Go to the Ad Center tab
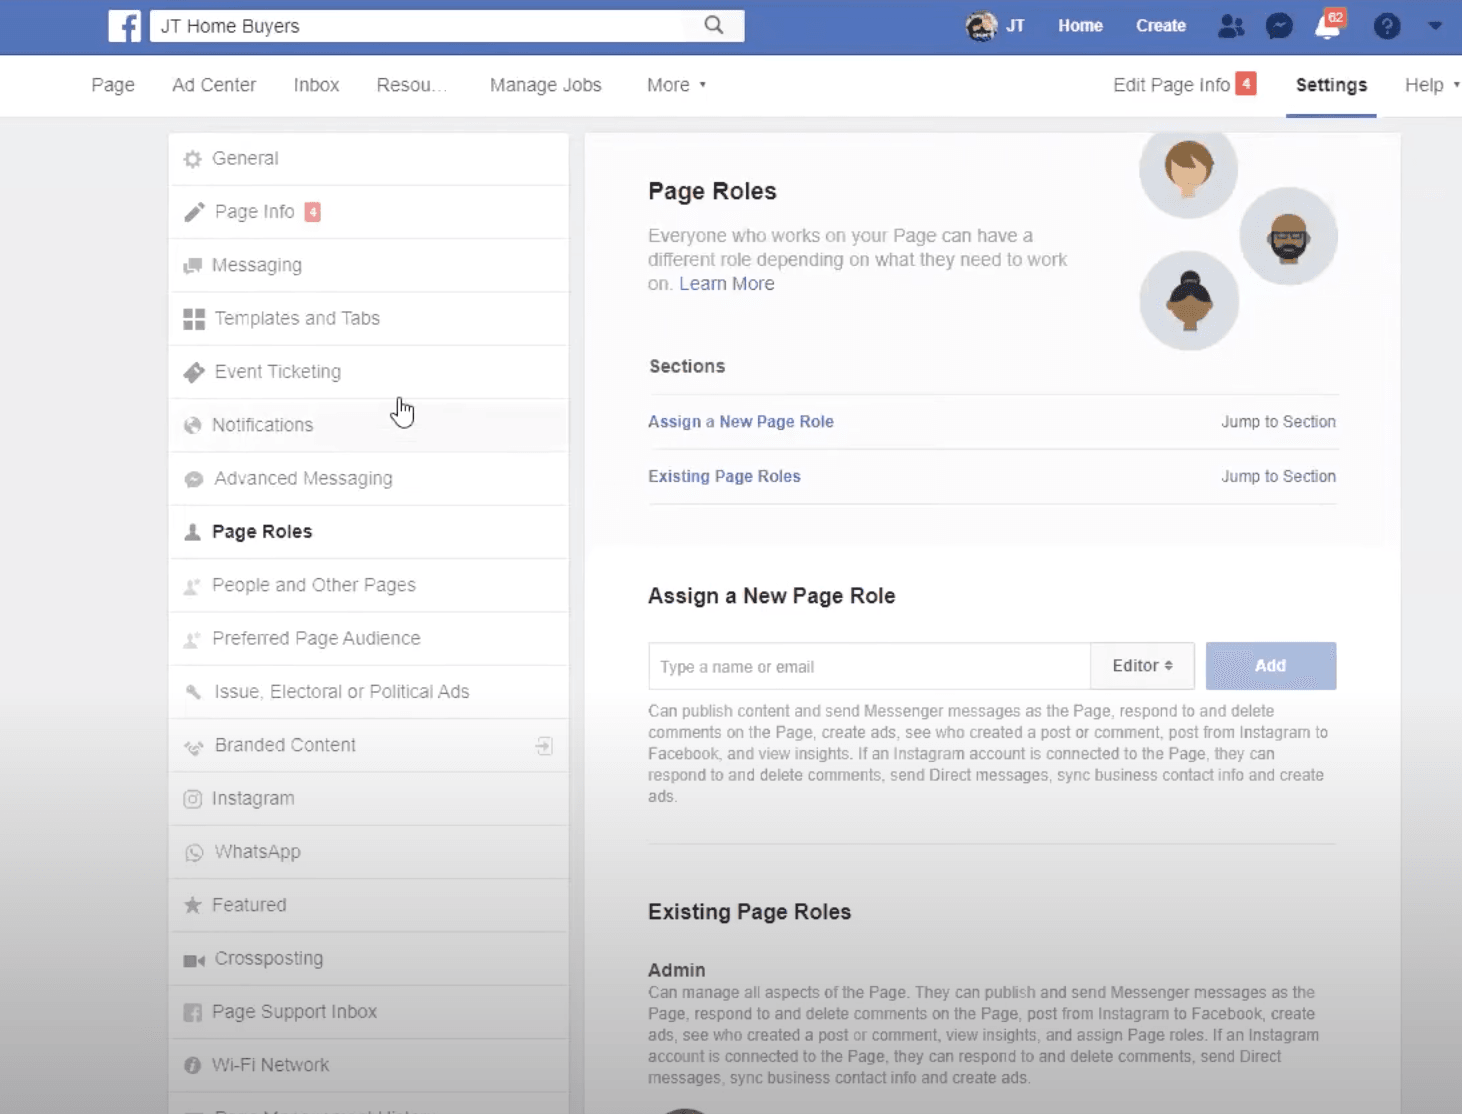 pos(214,85)
